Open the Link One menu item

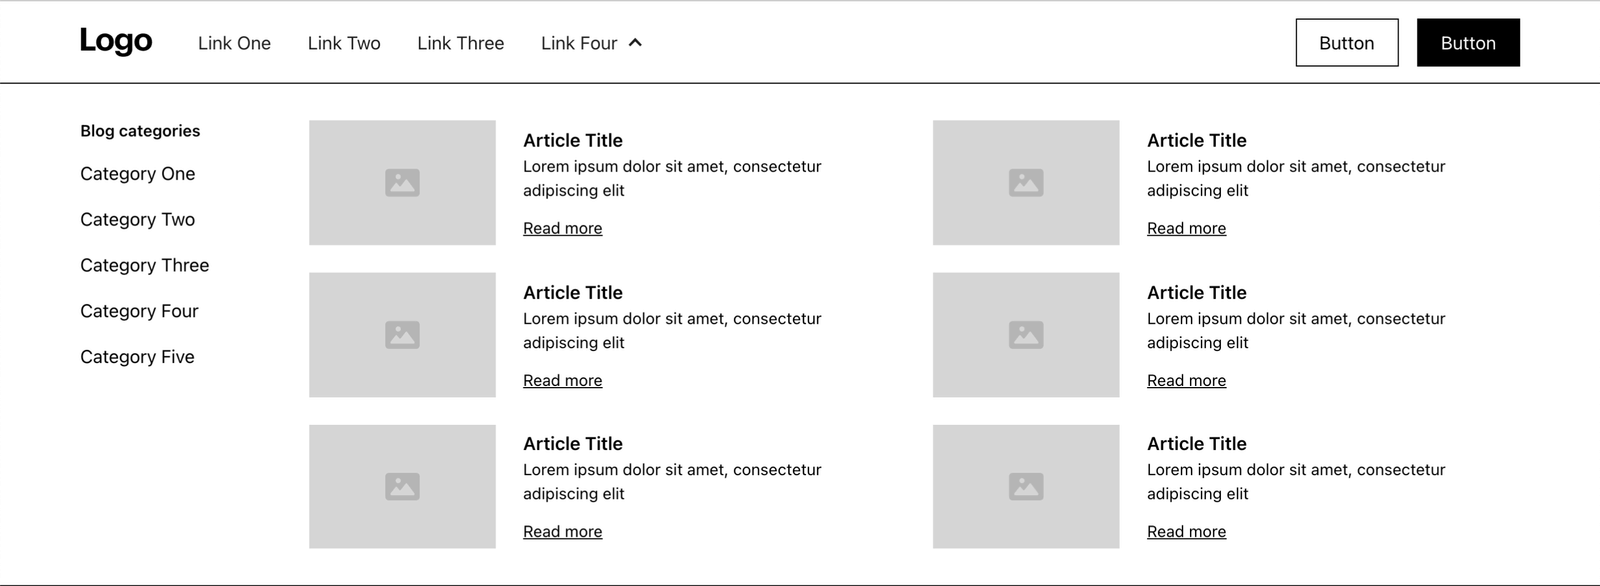coord(234,43)
